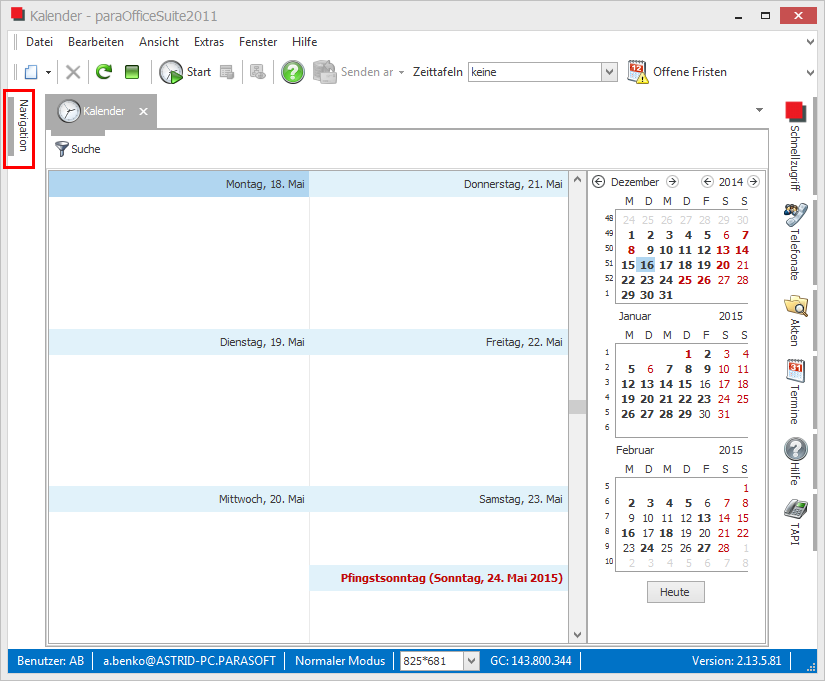
Task: Open the Fenster menu
Action: (258, 42)
